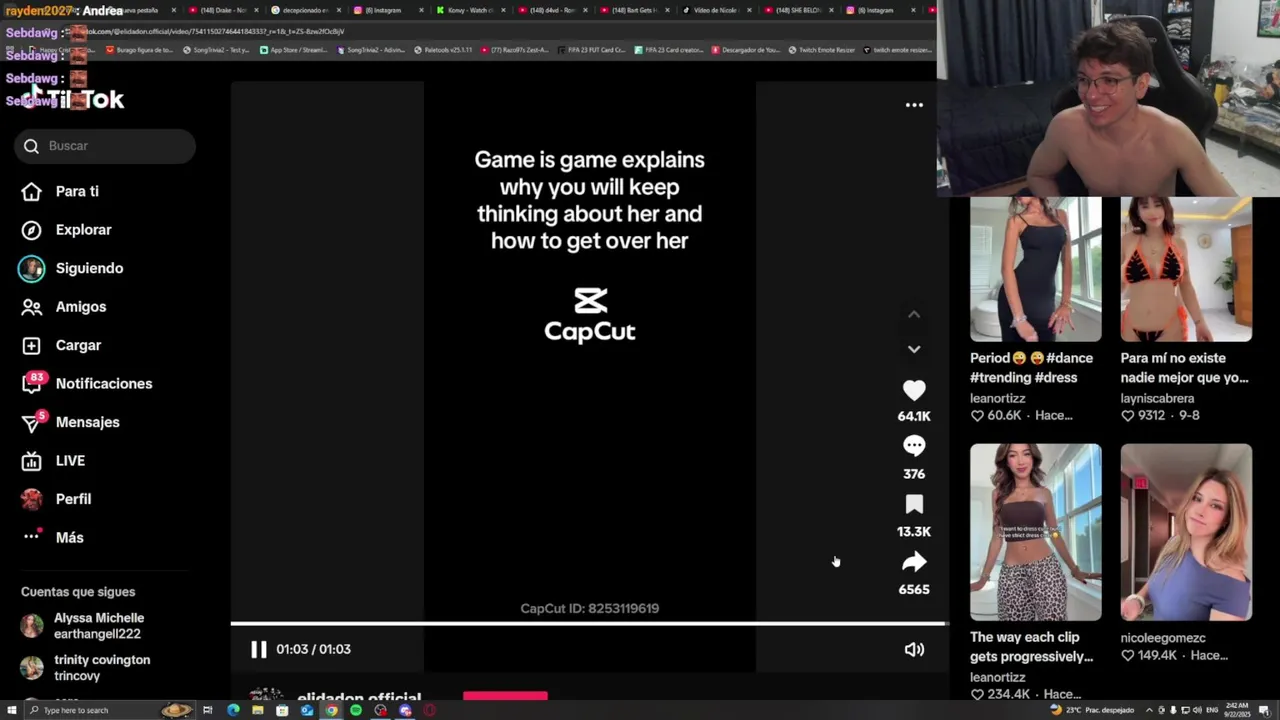The image size is (1280, 720).
Task: Open the Paletools bookmark
Action: (x=443, y=49)
